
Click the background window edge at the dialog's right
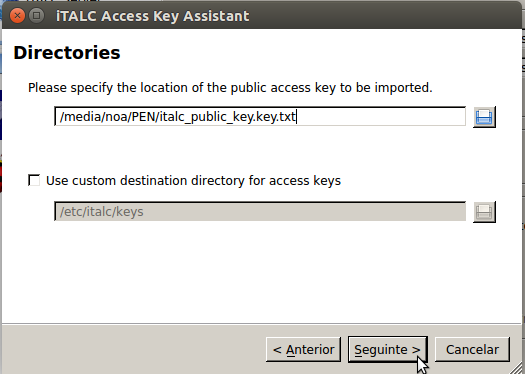(x=523, y=134)
